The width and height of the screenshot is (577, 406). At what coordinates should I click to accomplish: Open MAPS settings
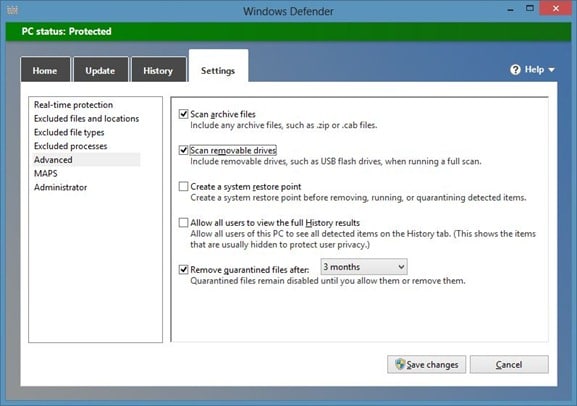click(x=46, y=173)
